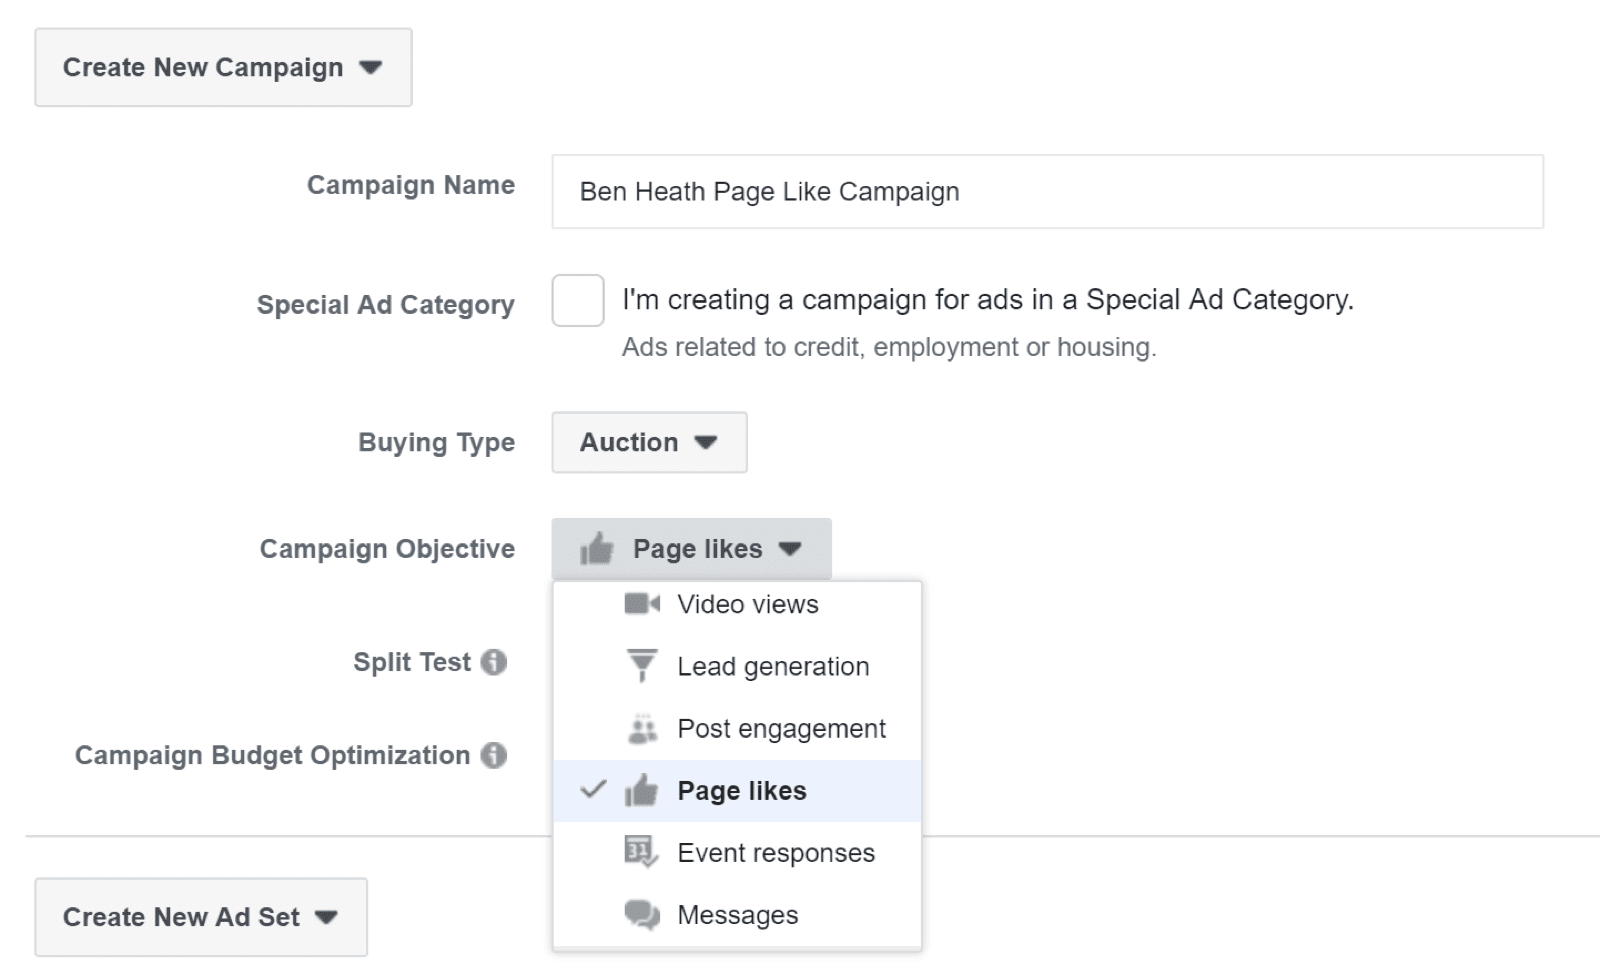Image resolution: width=1600 pixels, height=977 pixels.
Task: Click the Split Test info icon
Action: 494,662
